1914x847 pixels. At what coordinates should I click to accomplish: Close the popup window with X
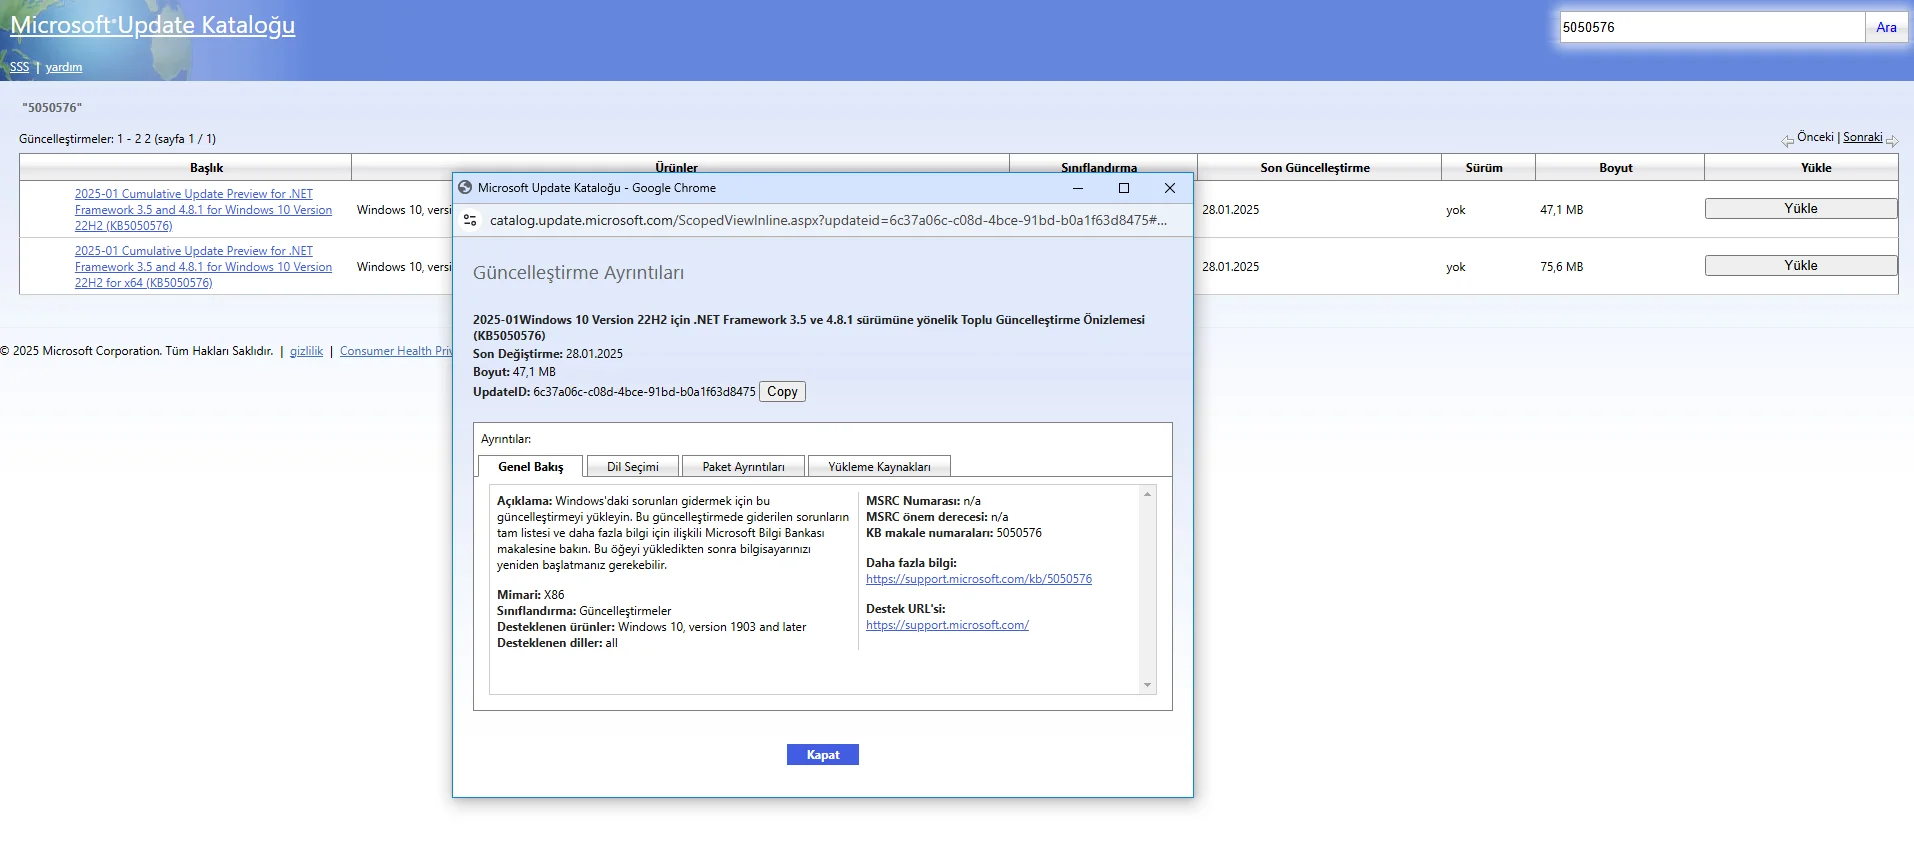[1169, 188]
